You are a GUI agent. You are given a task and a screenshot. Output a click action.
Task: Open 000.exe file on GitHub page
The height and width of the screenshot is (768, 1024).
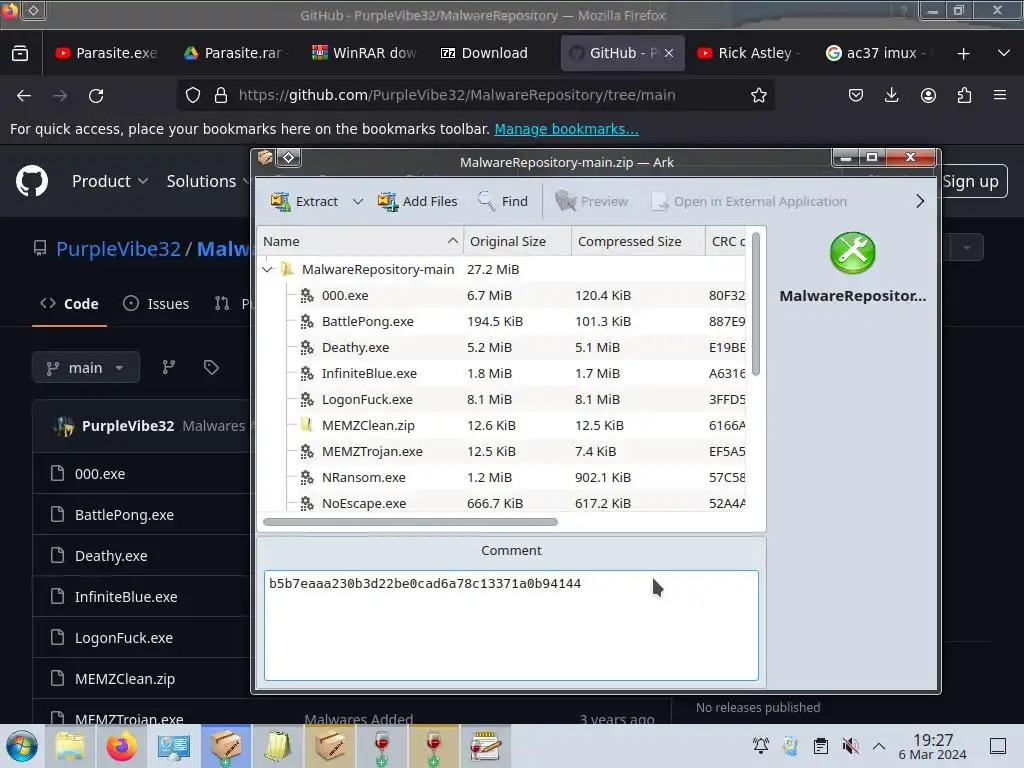tap(100, 473)
